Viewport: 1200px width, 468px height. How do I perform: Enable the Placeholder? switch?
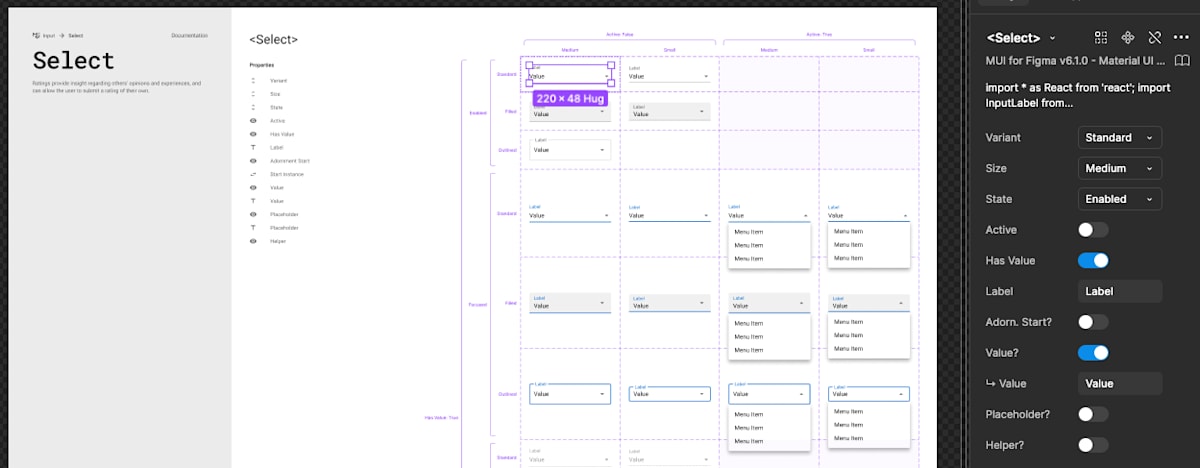coord(1093,414)
